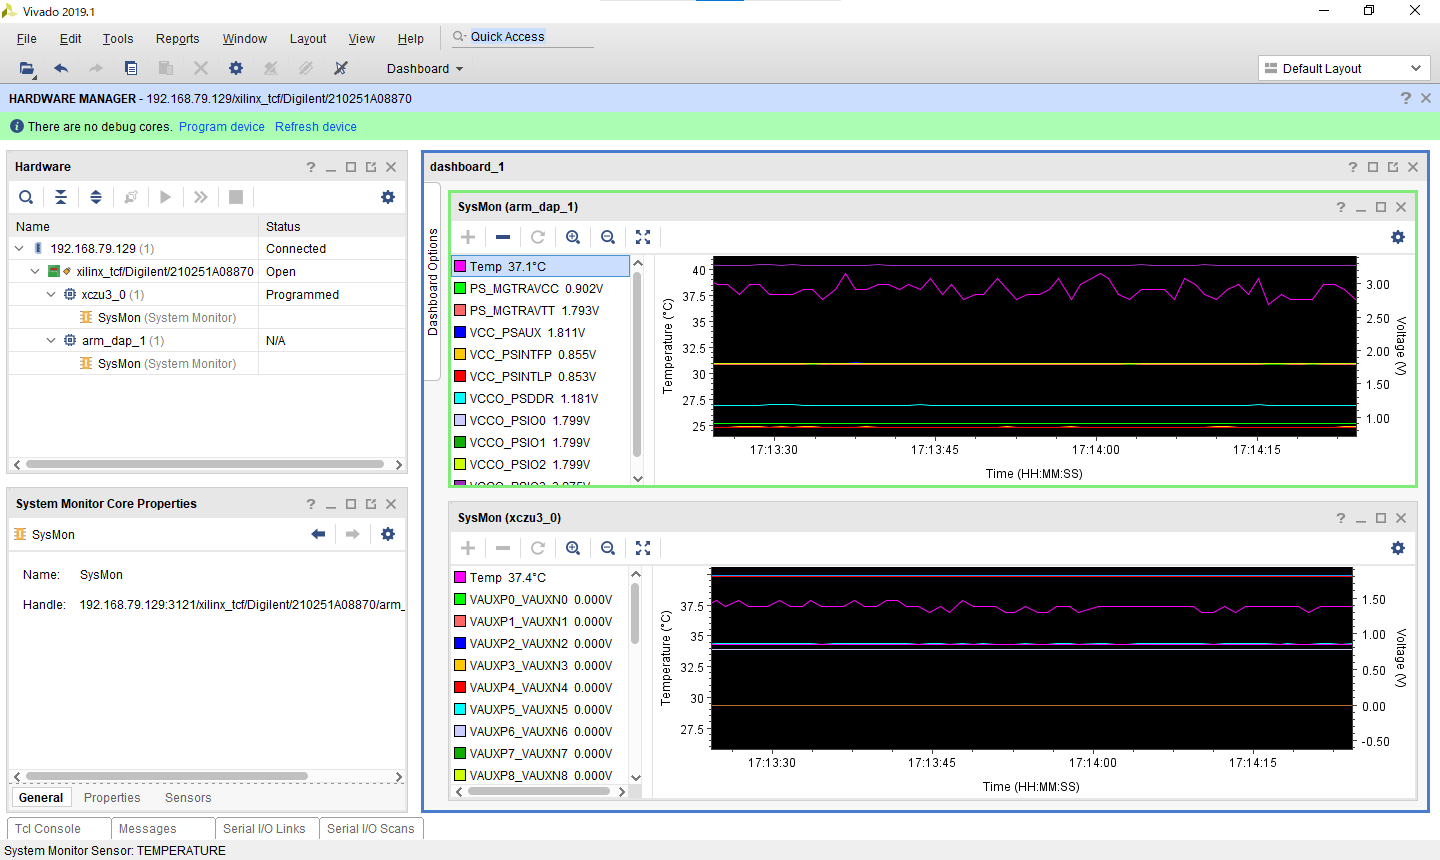Float the Hardware panel
This screenshot has width=1440, height=860.
click(x=371, y=167)
